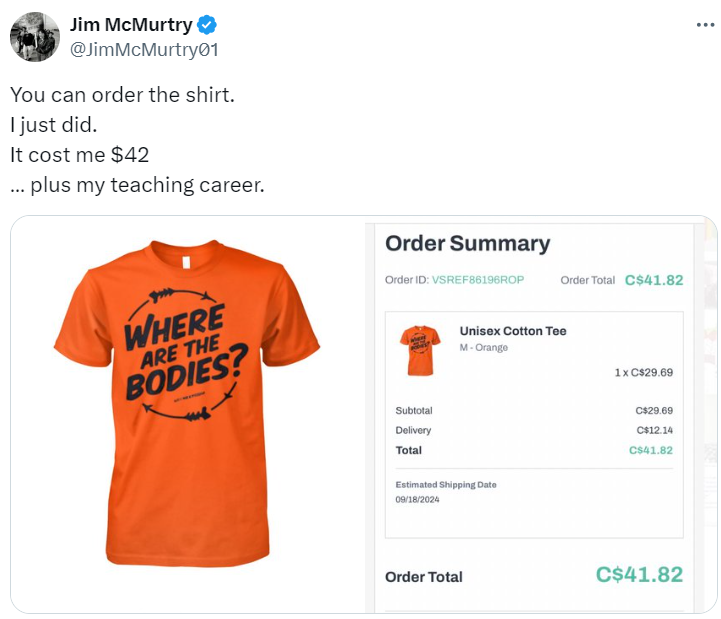Click the Unisex Cotton Tee product title
The image size is (721, 619).
click(512, 331)
